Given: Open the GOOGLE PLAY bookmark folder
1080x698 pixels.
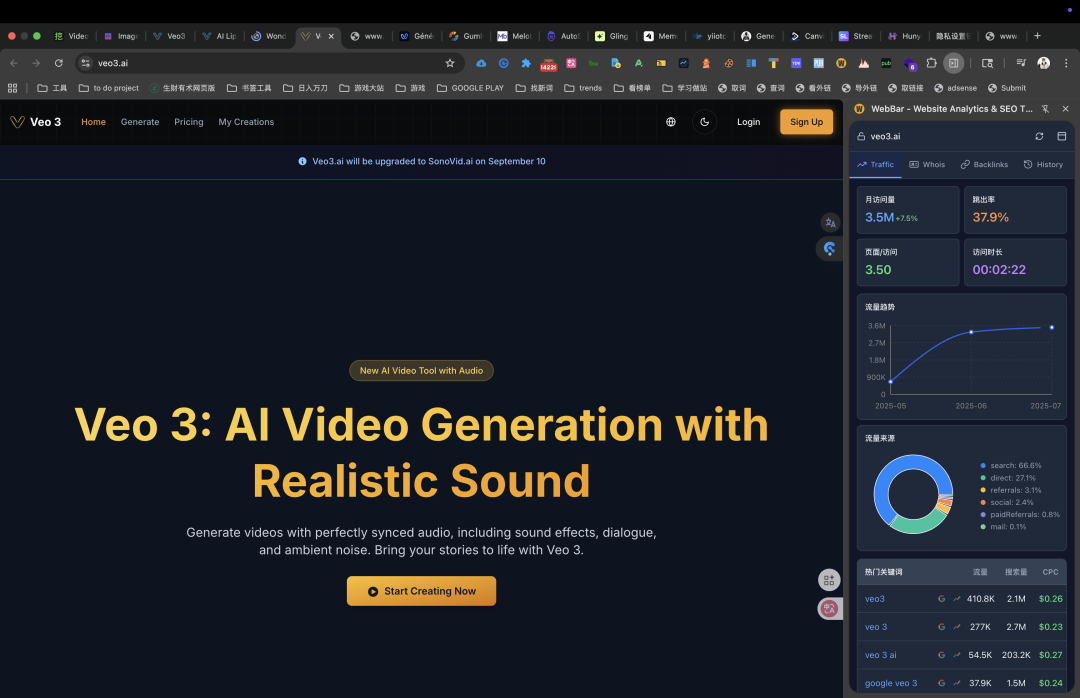Looking at the screenshot, I should [470, 88].
